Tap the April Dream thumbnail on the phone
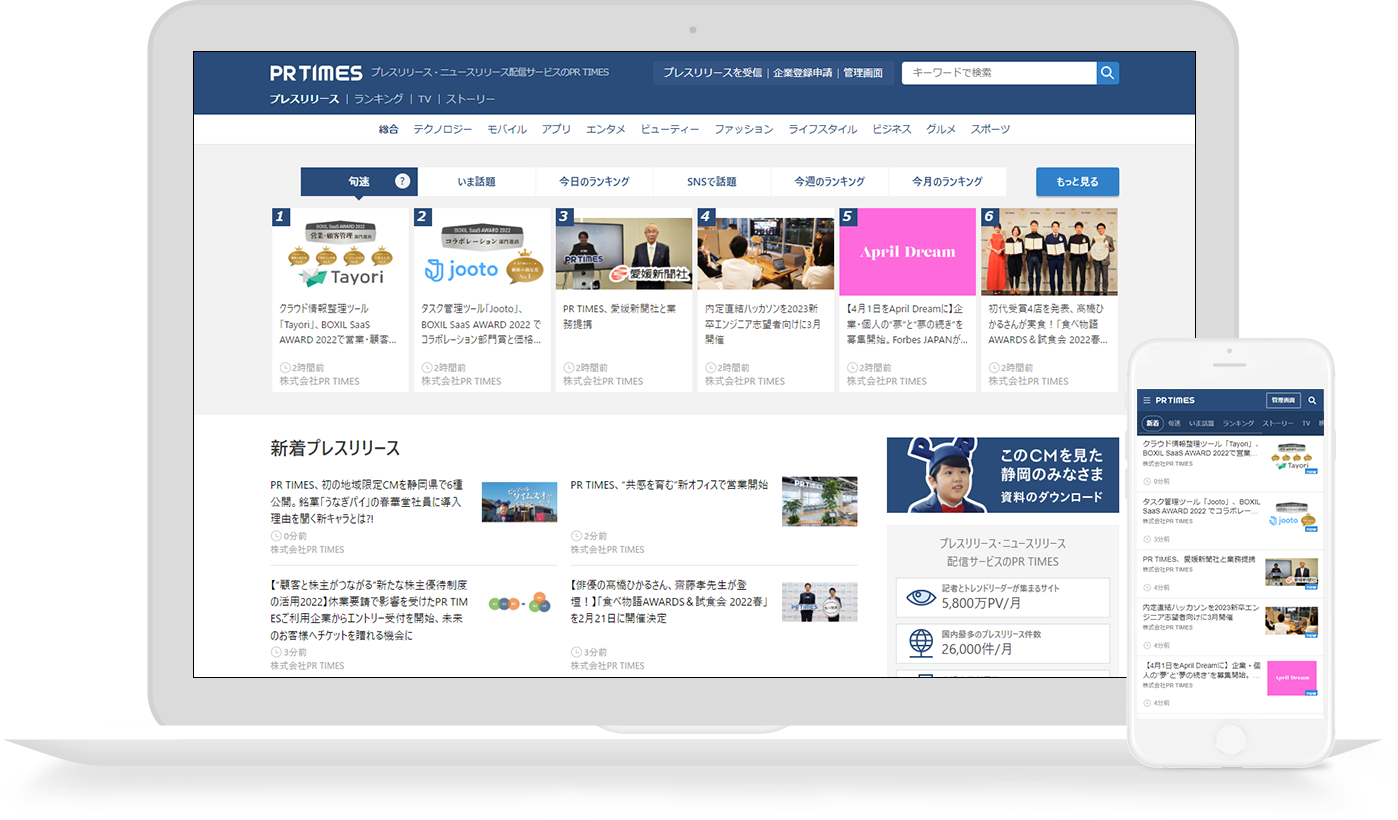Screen dimensions: 1398x820 coord(1292,677)
